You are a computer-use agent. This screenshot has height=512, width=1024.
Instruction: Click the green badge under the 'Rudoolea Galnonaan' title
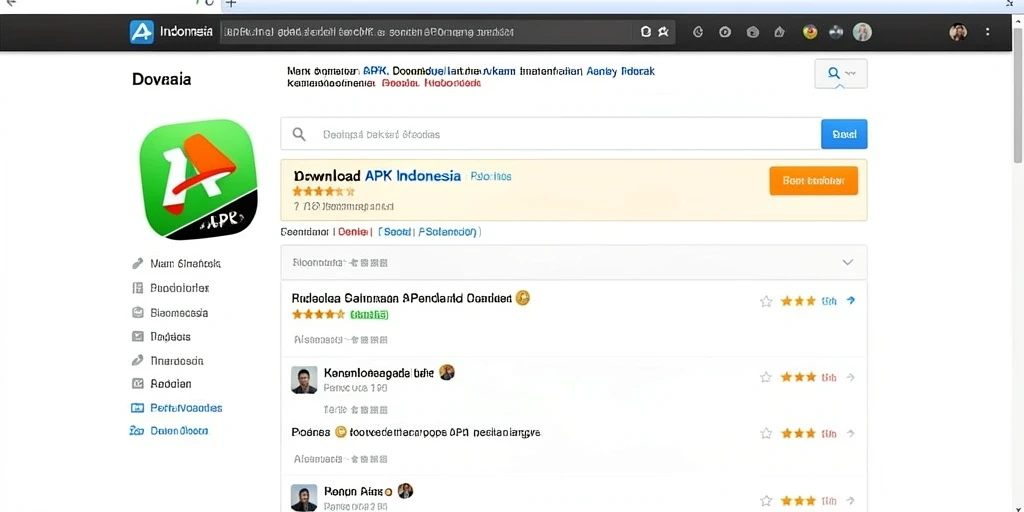370,315
